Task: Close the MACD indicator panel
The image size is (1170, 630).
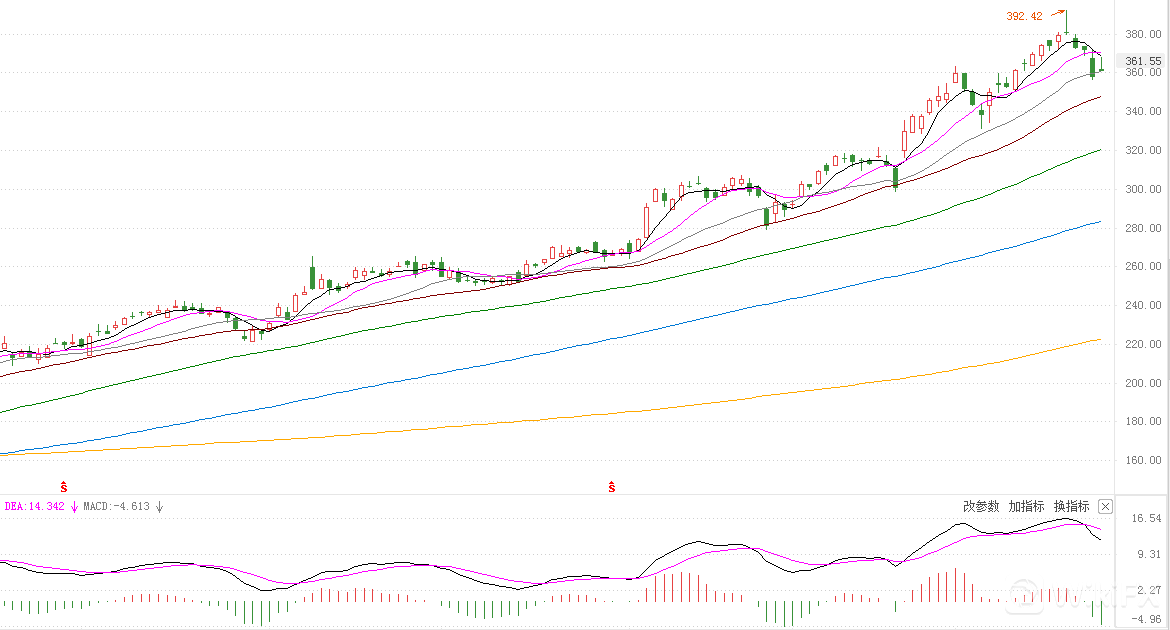Action: 1105,506
